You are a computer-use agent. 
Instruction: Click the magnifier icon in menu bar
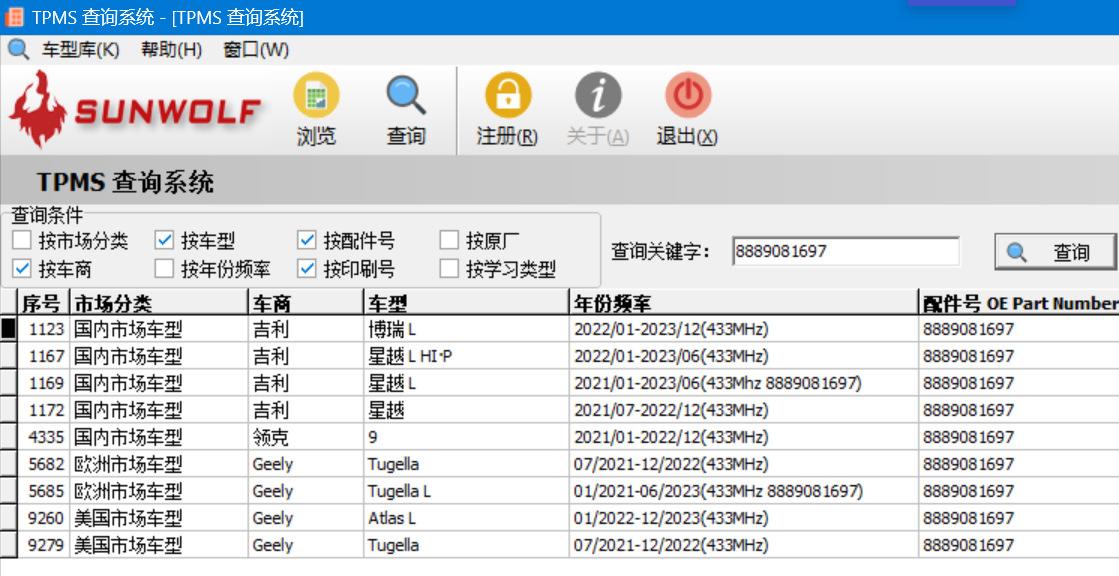tap(18, 49)
